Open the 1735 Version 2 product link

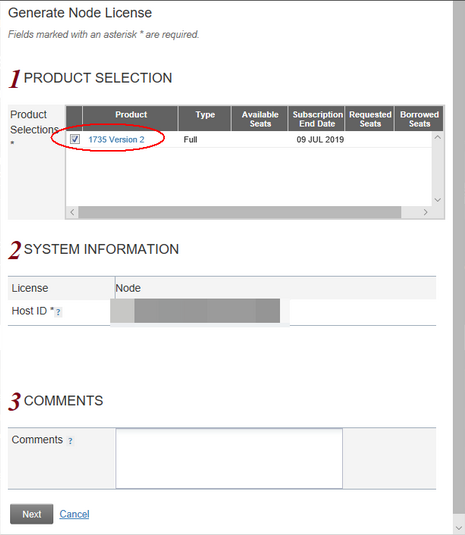coord(116,140)
